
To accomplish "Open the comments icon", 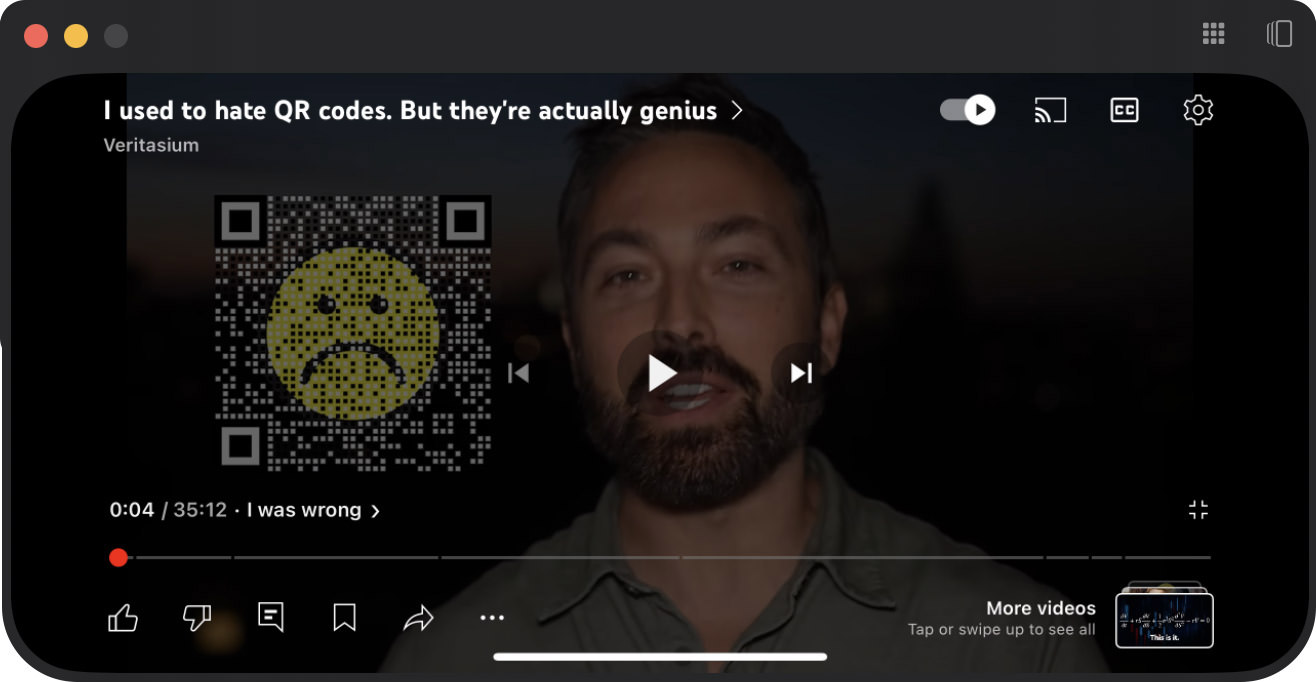I will (x=270, y=617).
